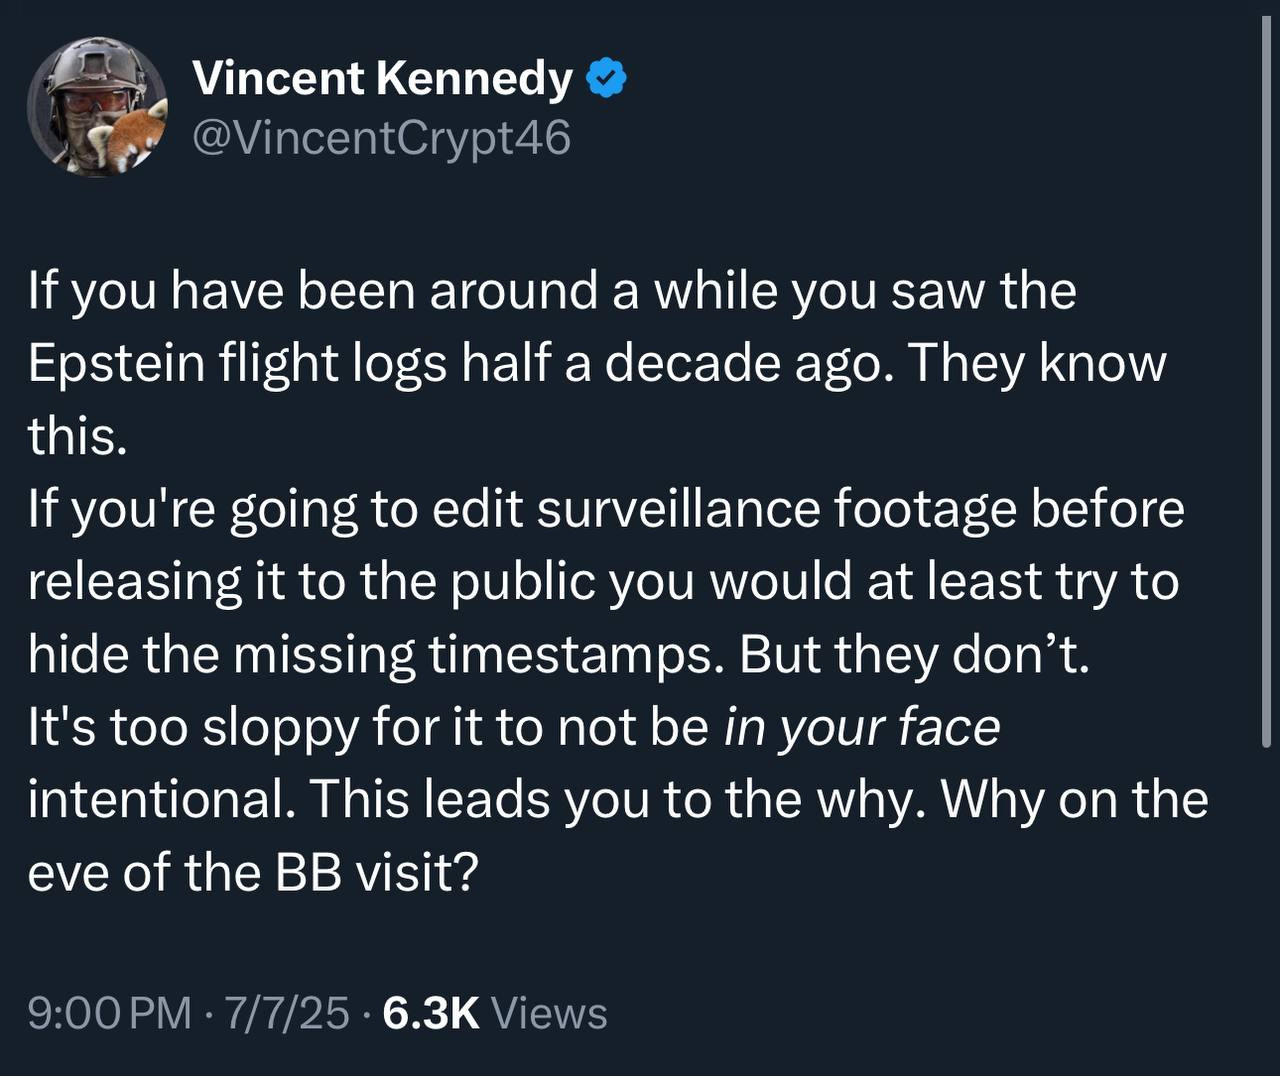The width and height of the screenshot is (1280, 1076).
Task: Click the 7/7/25 post date
Action: point(287,1013)
